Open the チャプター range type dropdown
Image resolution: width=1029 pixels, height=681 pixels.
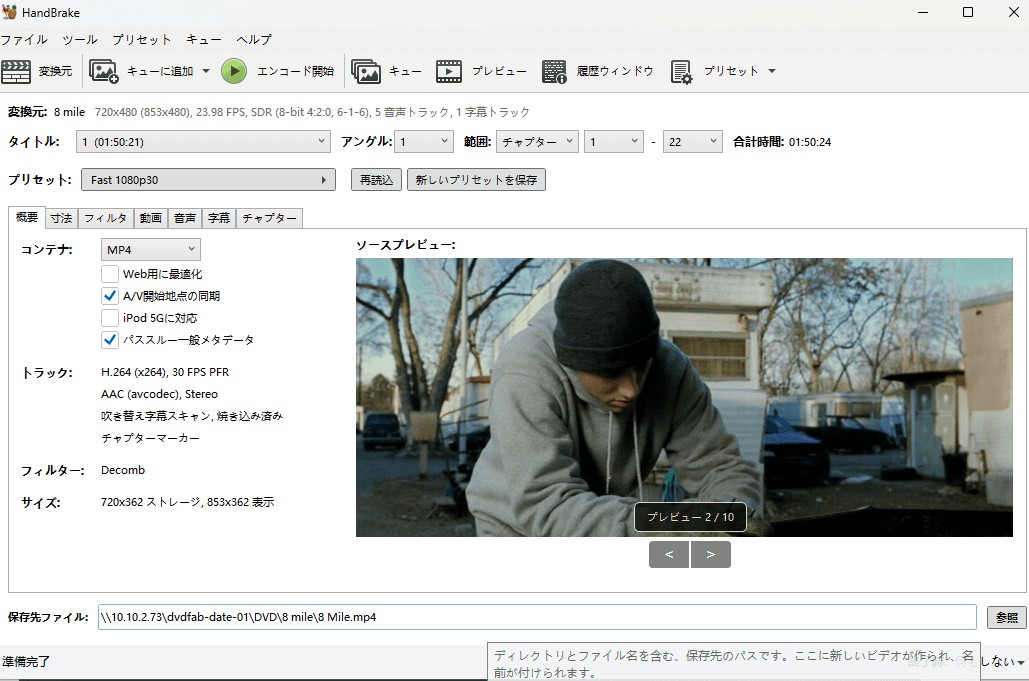coord(537,142)
